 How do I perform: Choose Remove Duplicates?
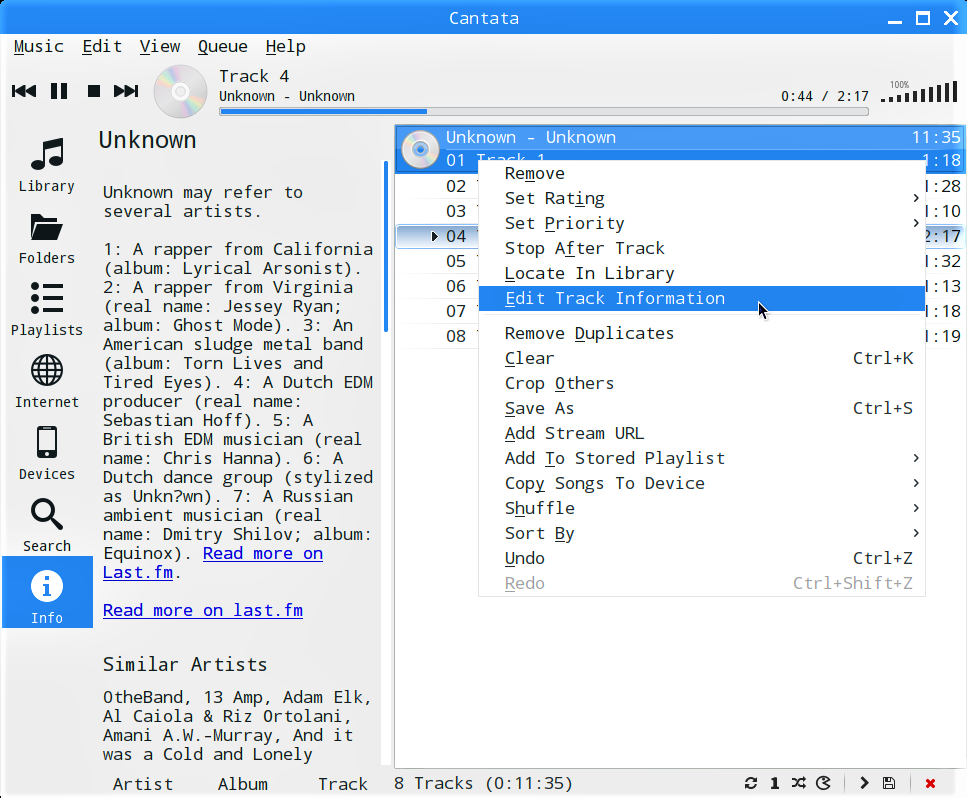[x=702, y=333]
